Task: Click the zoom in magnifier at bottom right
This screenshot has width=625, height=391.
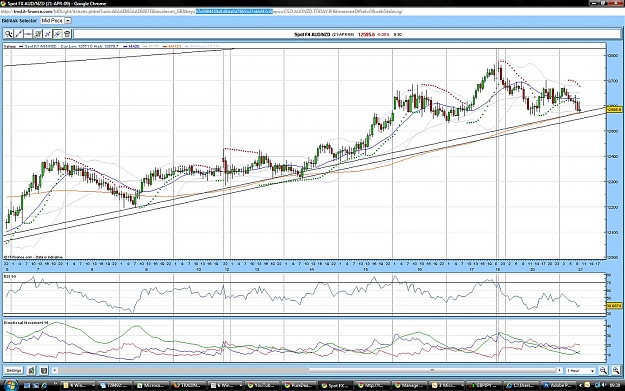Action: (616, 371)
